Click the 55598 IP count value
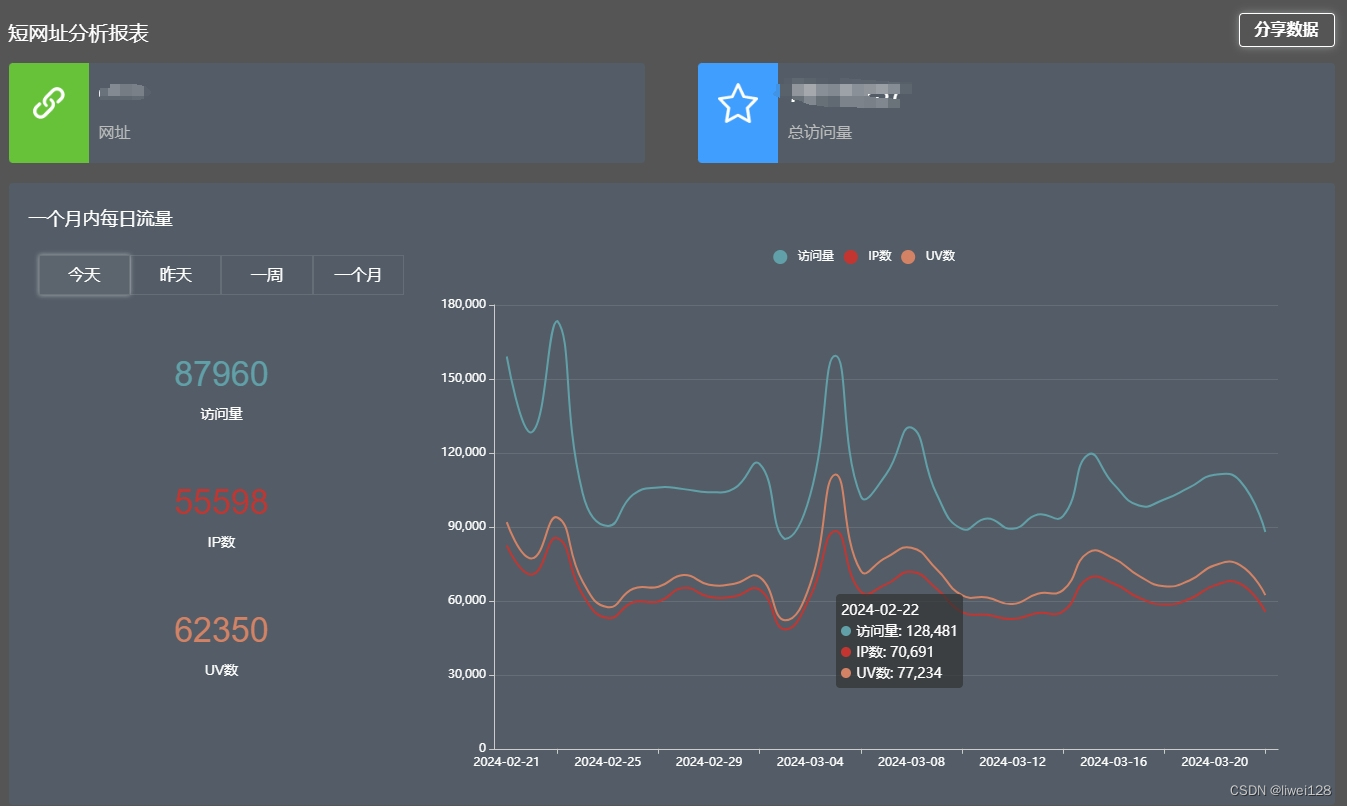 point(221,502)
